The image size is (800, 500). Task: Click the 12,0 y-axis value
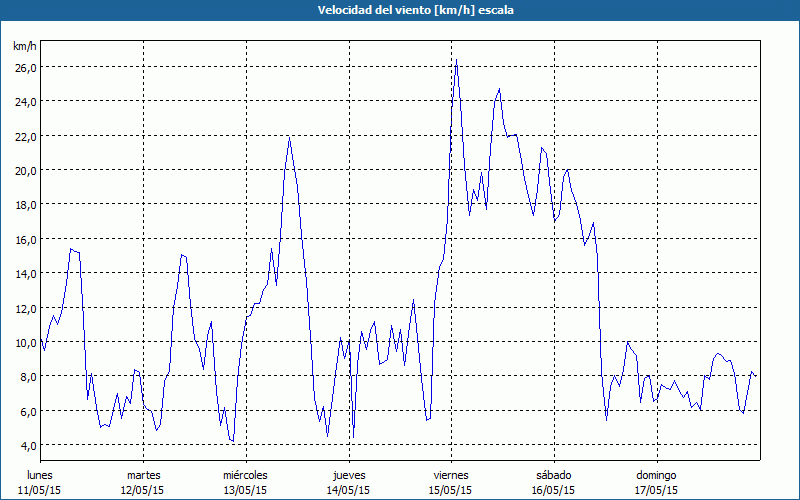25,308
